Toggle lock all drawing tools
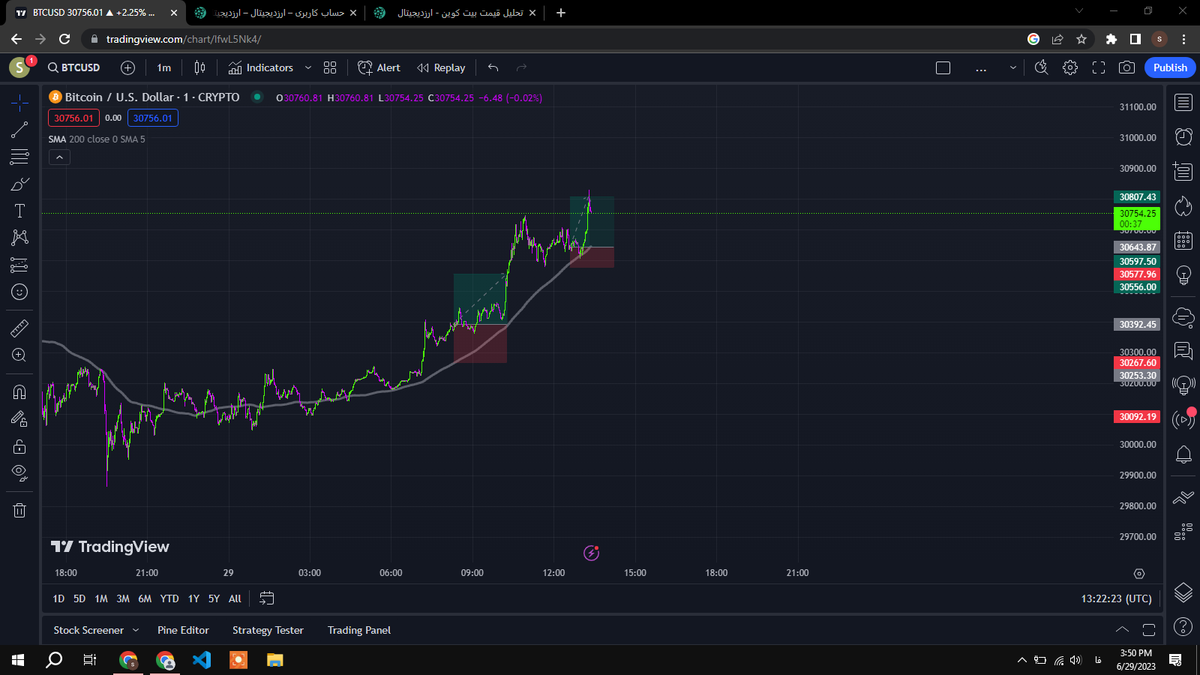This screenshot has width=1200, height=675. pyautogui.click(x=19, y=446)
